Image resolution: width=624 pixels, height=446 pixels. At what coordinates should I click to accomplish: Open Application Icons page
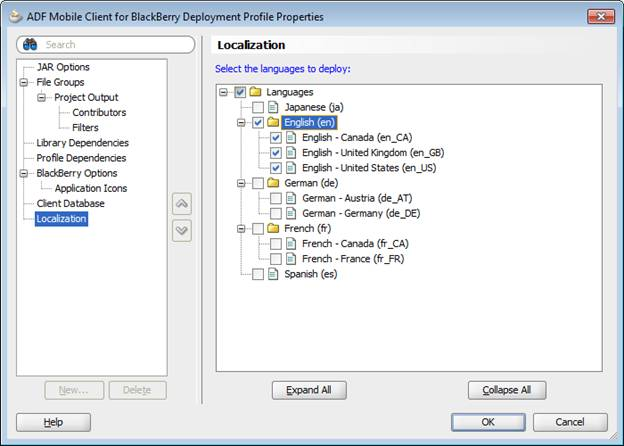pyautogui.click(x=91, y=188)
